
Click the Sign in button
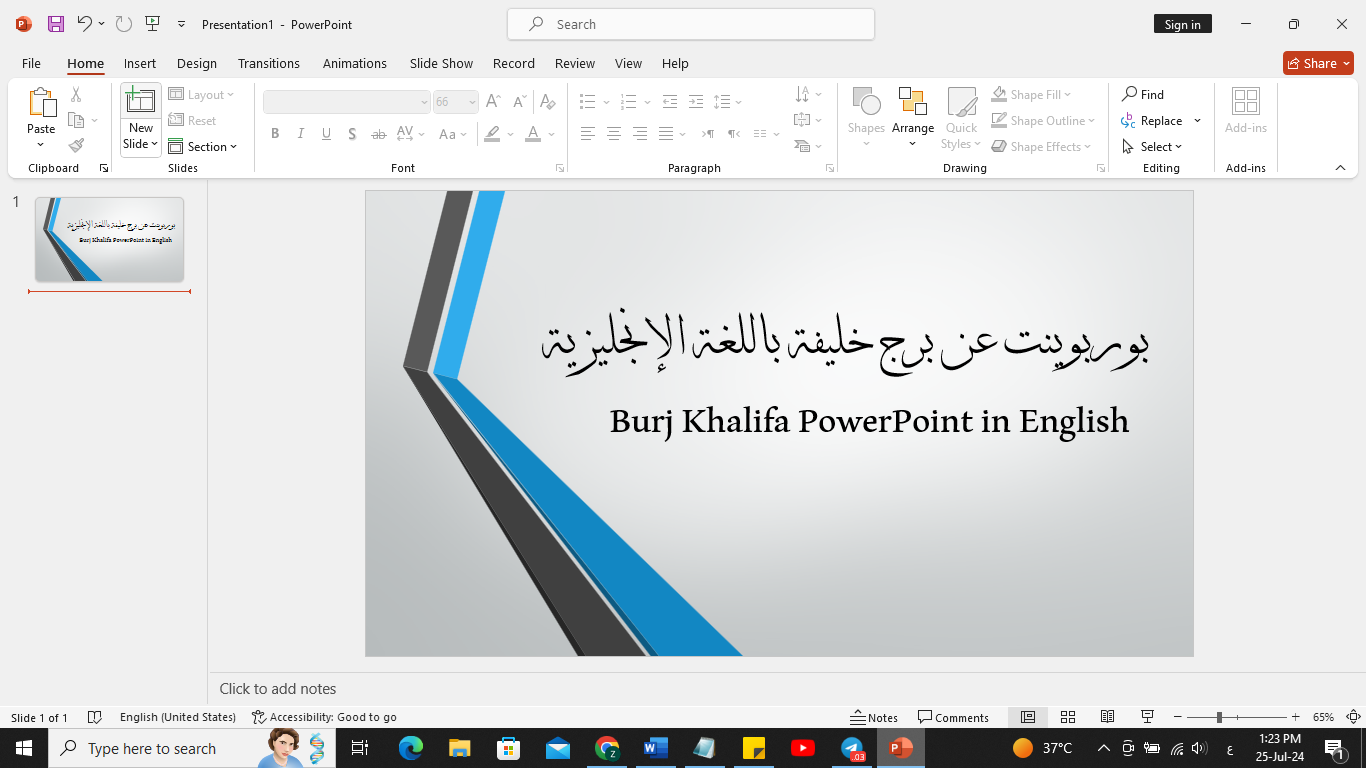1182,24
